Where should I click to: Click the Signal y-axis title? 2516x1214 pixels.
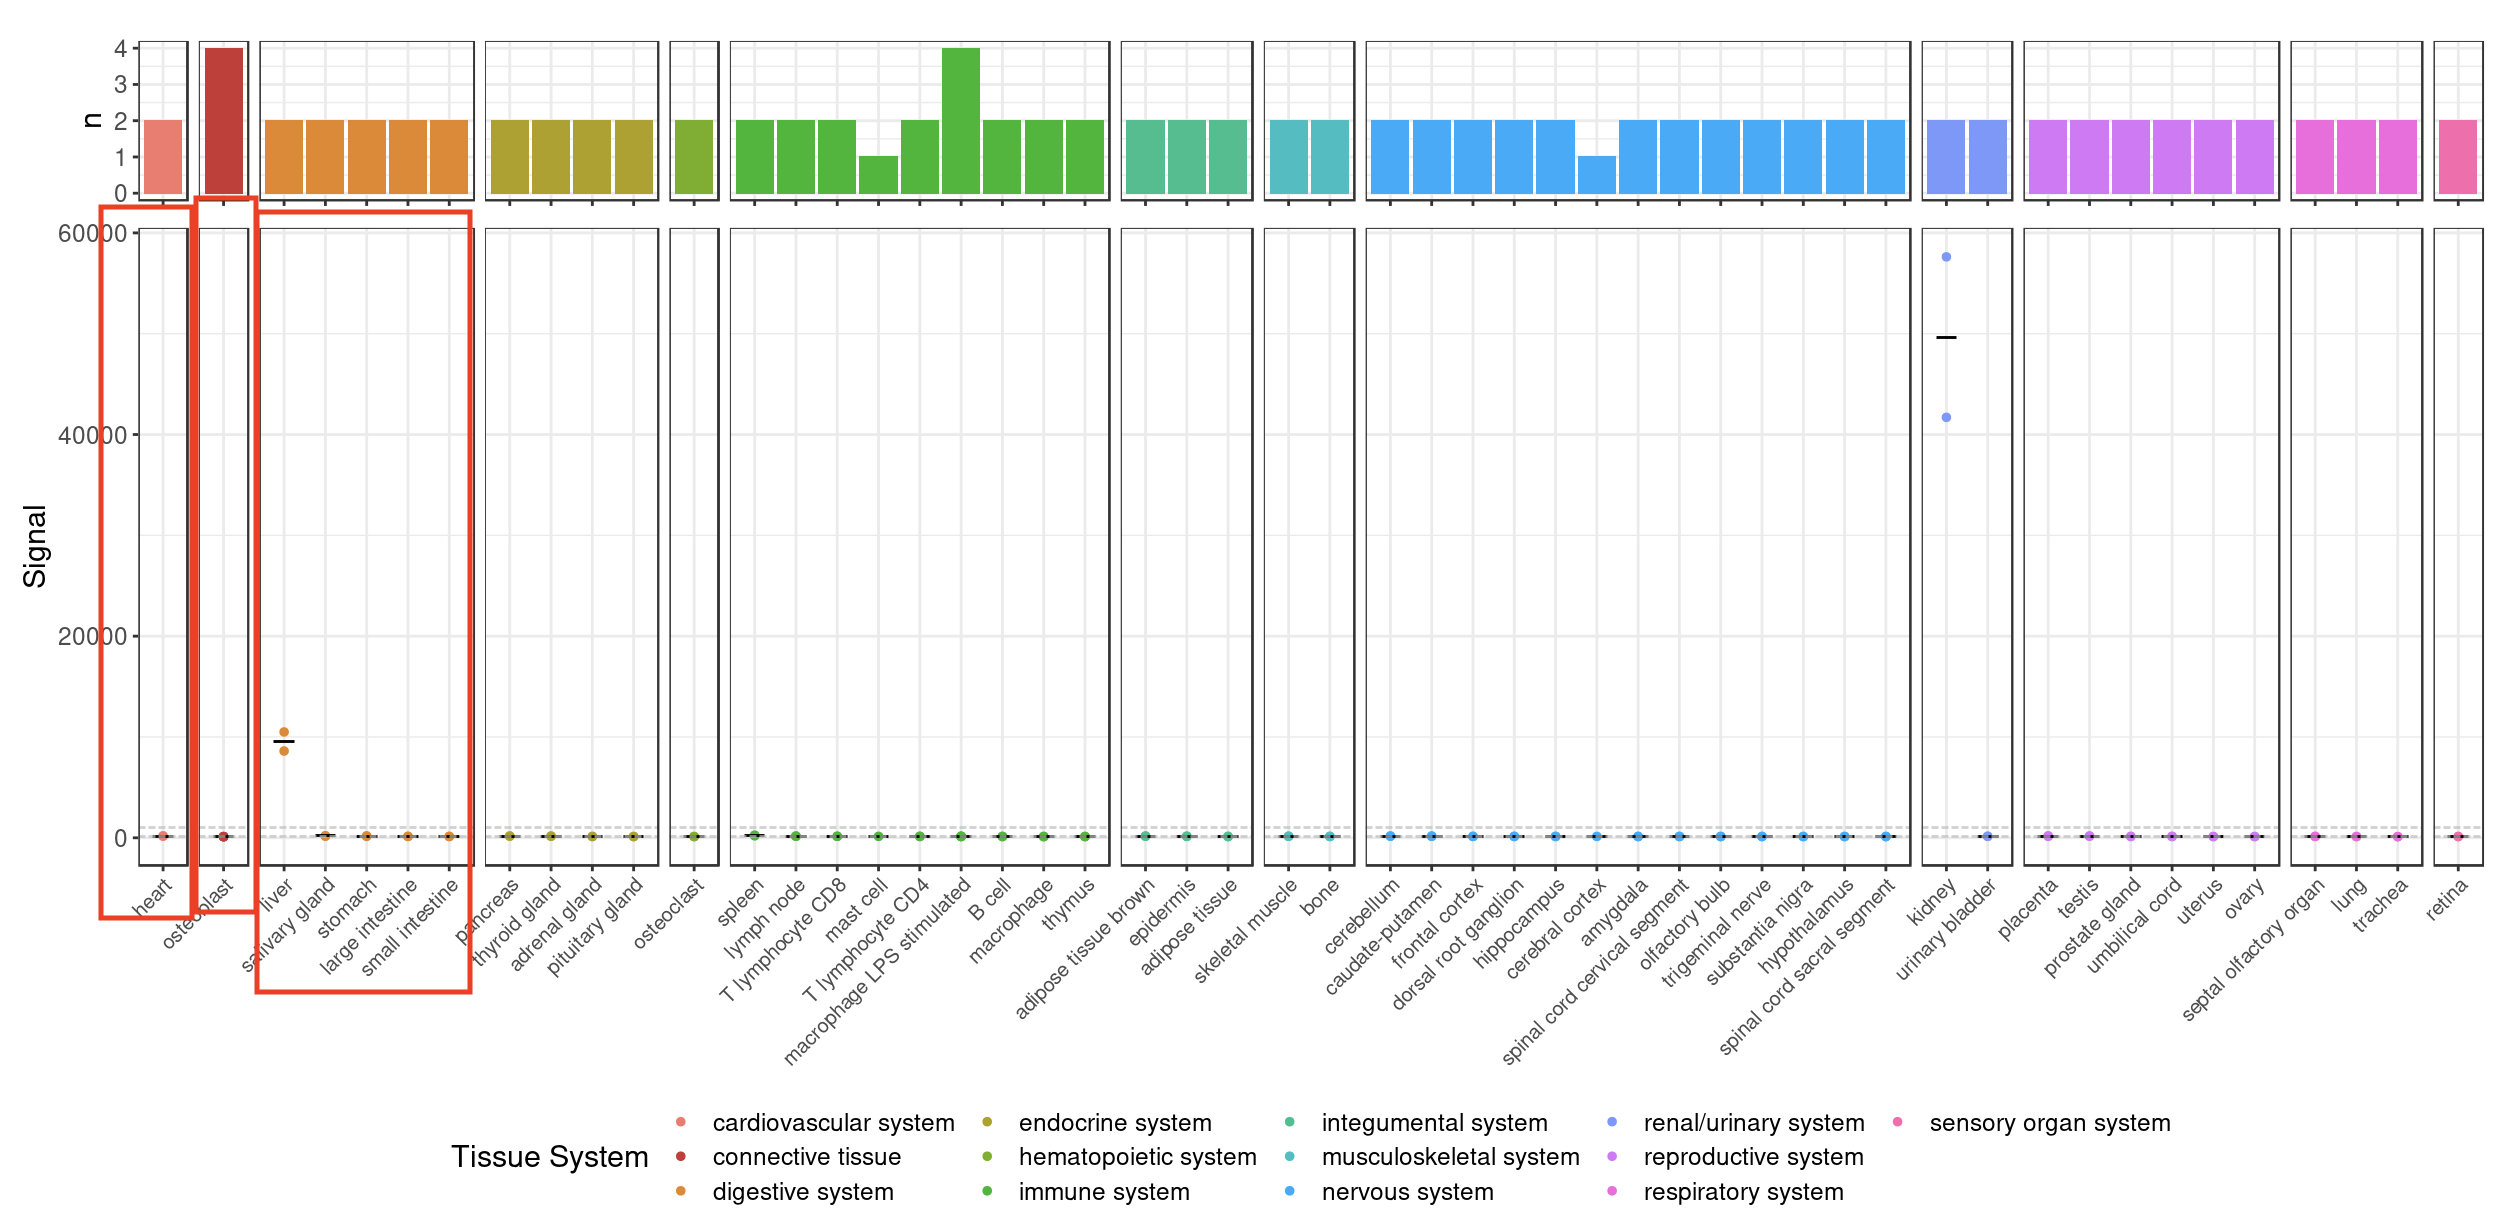click(34, 546)
